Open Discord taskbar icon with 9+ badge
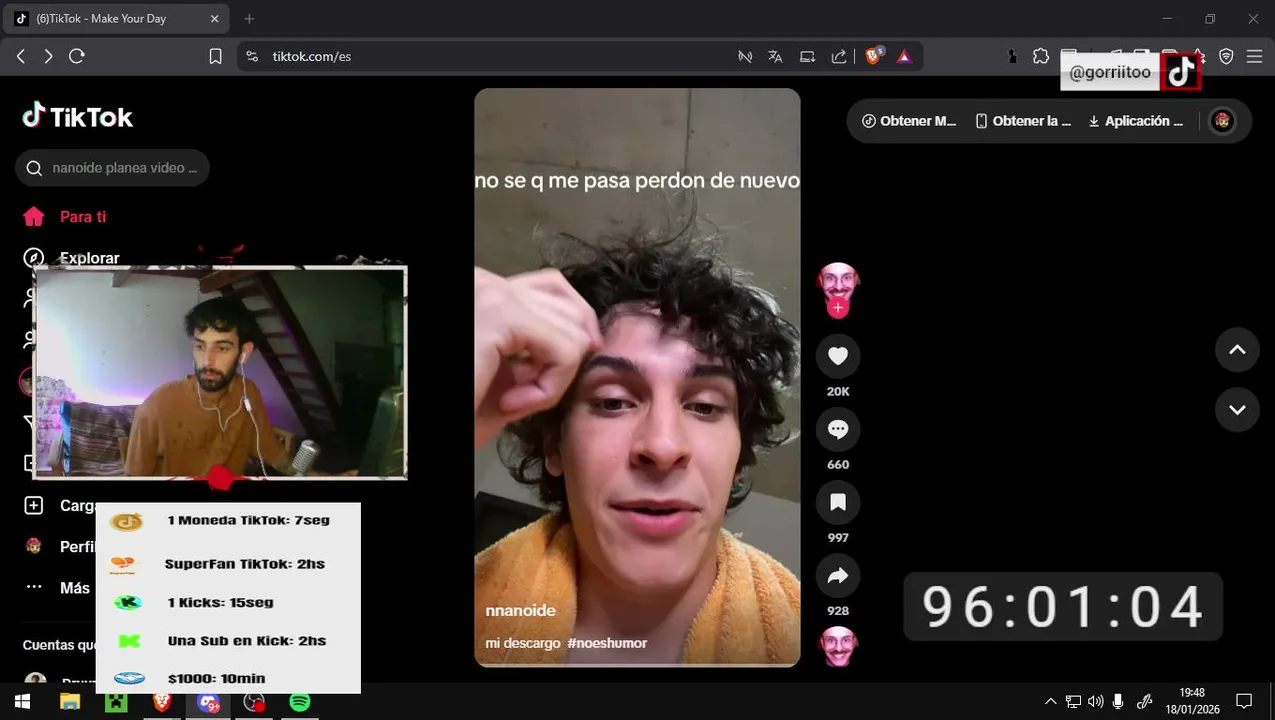This screenshot has width=1275, height=720. tap(208, 703)
